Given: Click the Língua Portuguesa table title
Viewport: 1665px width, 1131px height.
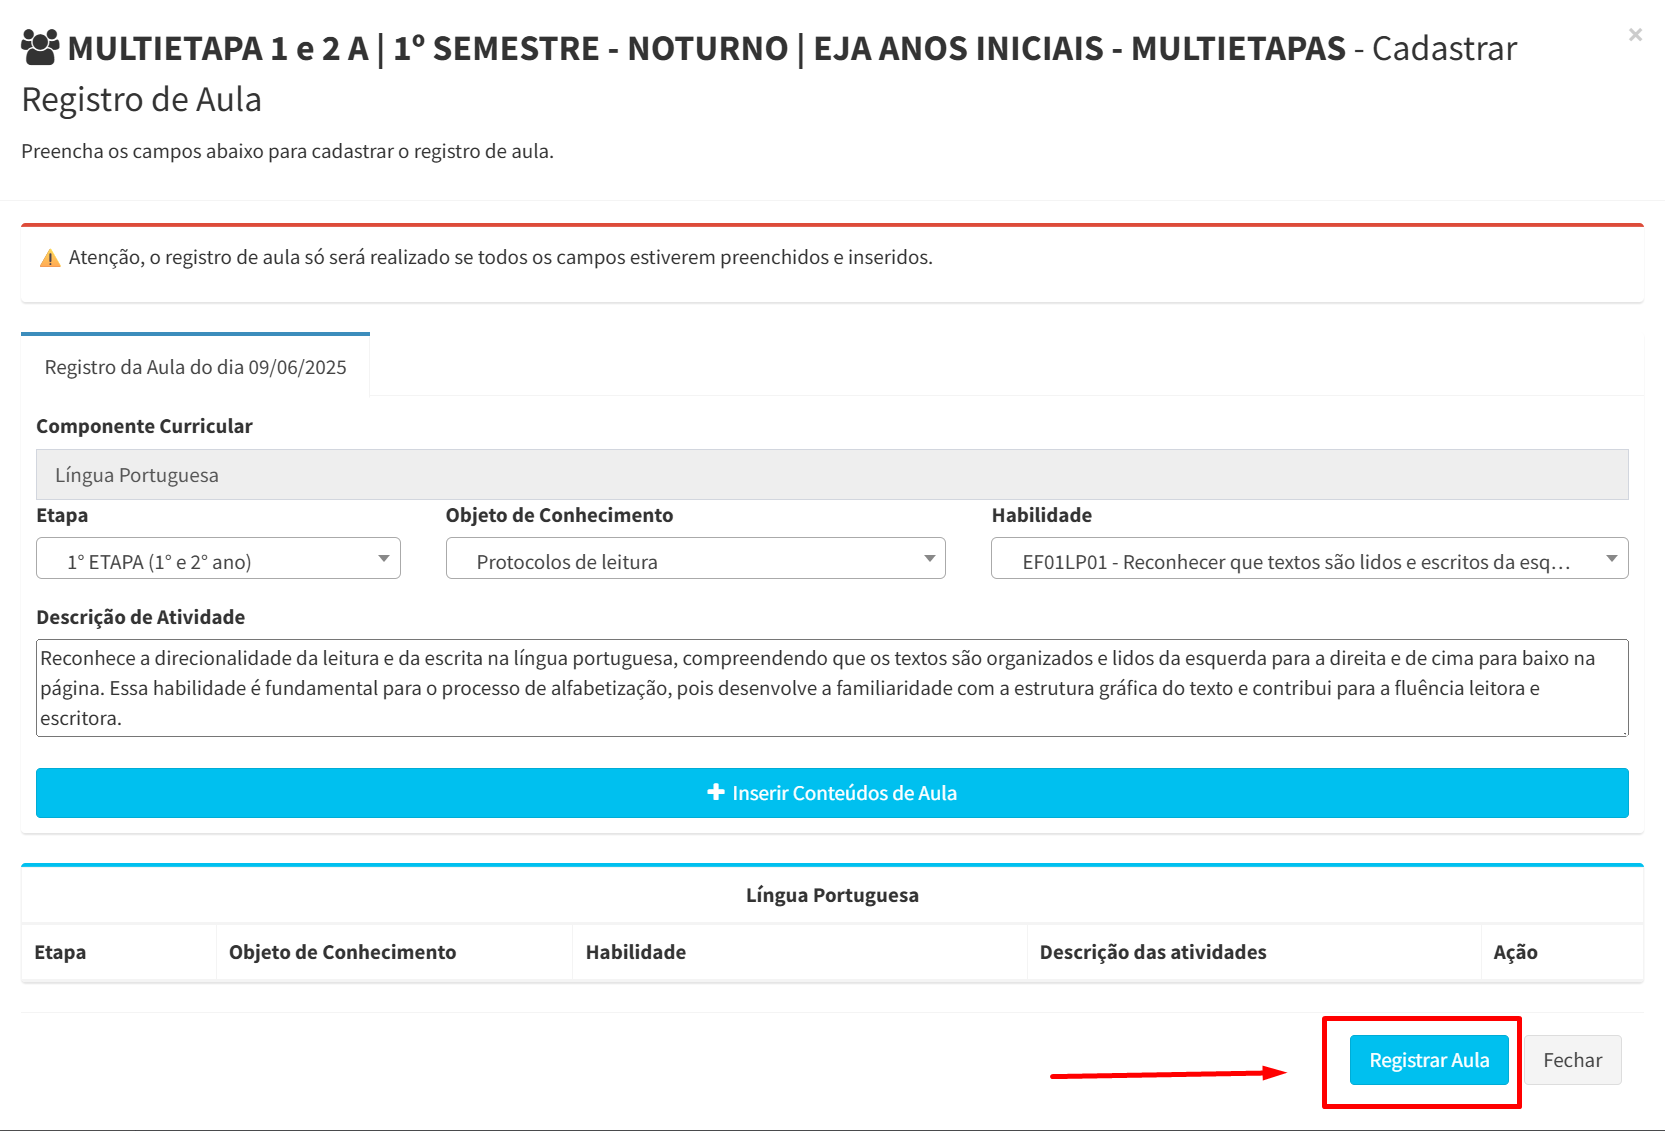Looking at the screenshot, I should click(831, 895).
